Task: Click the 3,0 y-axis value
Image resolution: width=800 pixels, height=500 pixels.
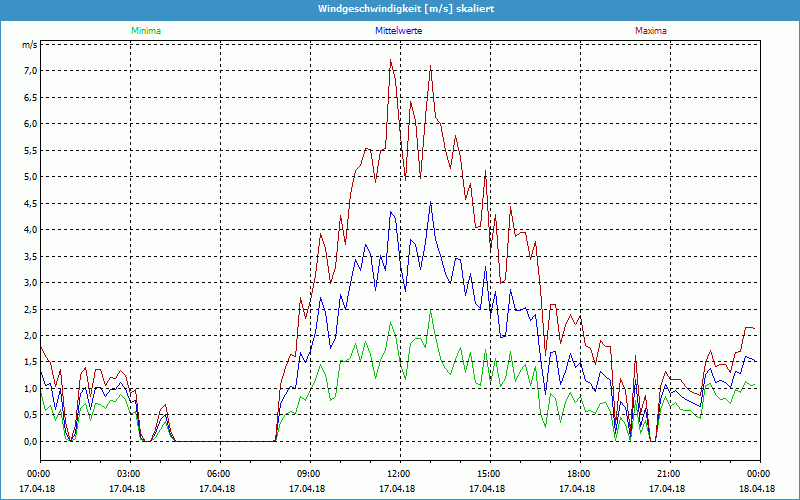Action: tap(31, 282)
